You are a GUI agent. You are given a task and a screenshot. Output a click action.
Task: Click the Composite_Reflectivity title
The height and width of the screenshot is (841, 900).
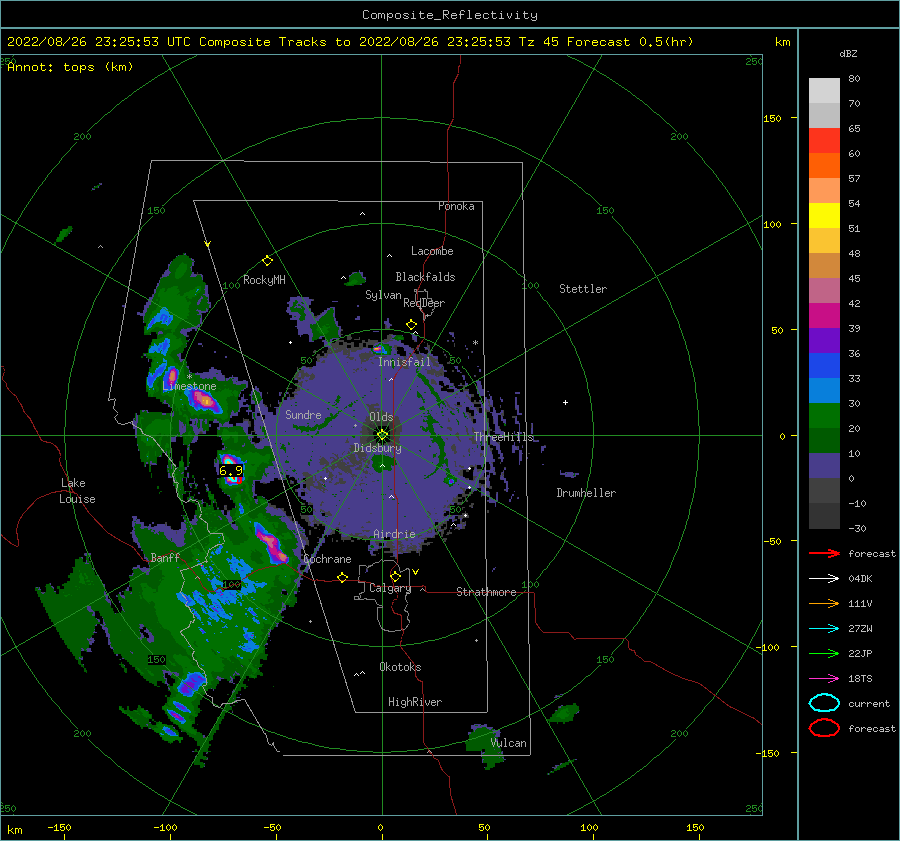[450, 15]
